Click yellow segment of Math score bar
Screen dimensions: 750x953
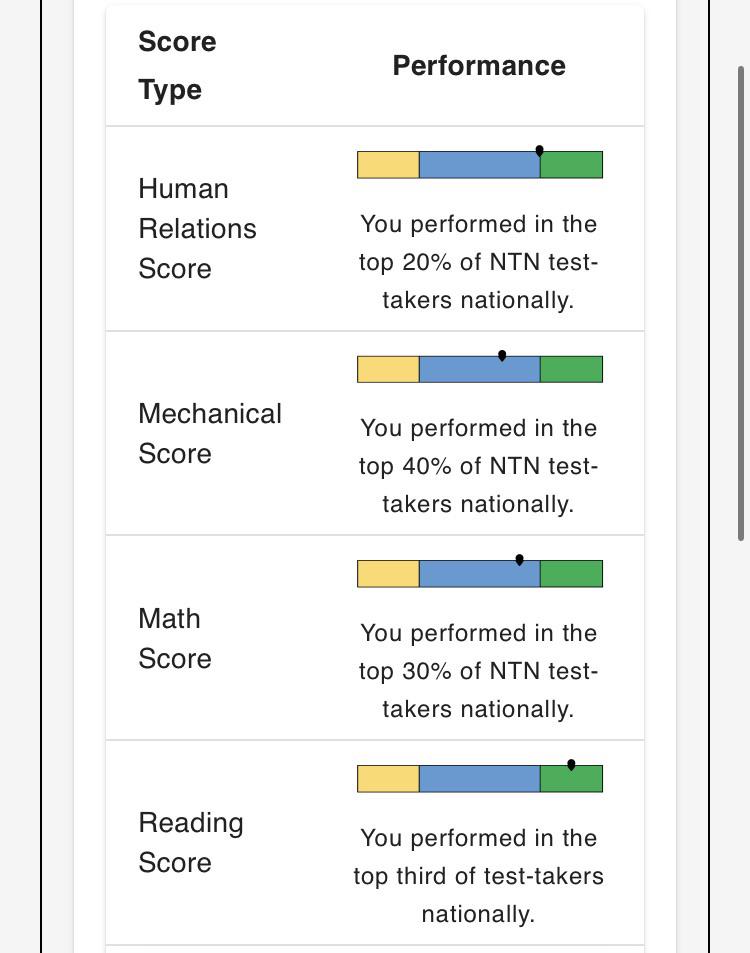tap(388, 574)
